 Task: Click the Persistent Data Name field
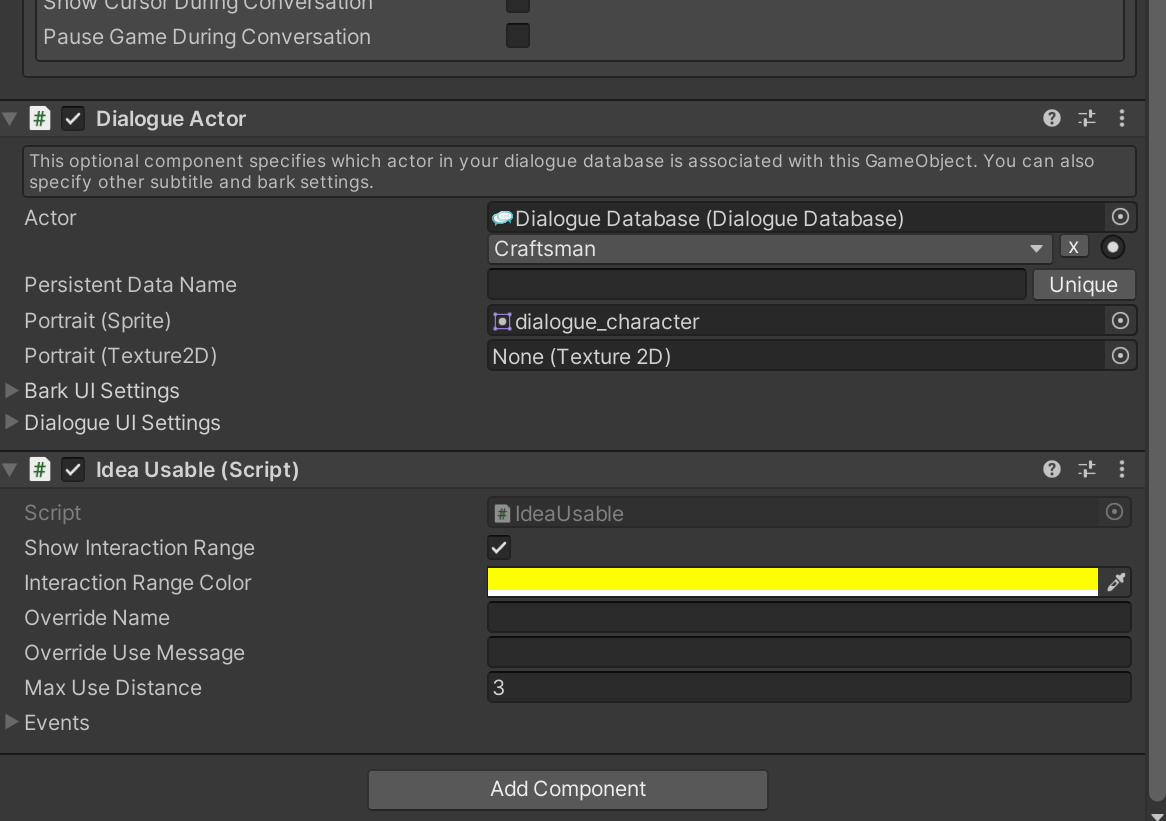[757, 285]
